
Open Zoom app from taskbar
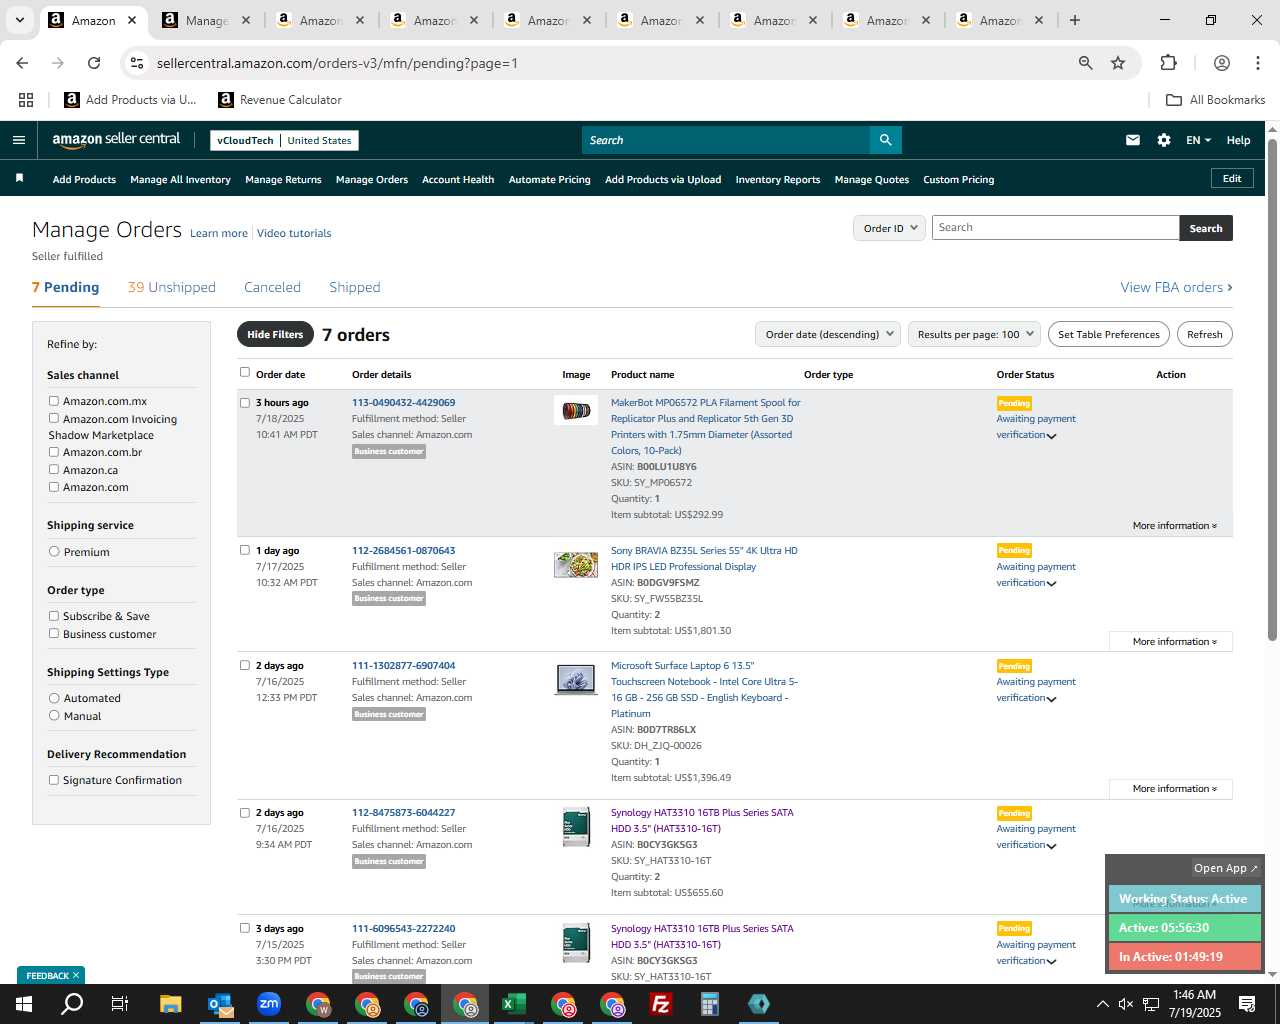coord(269,1004)
